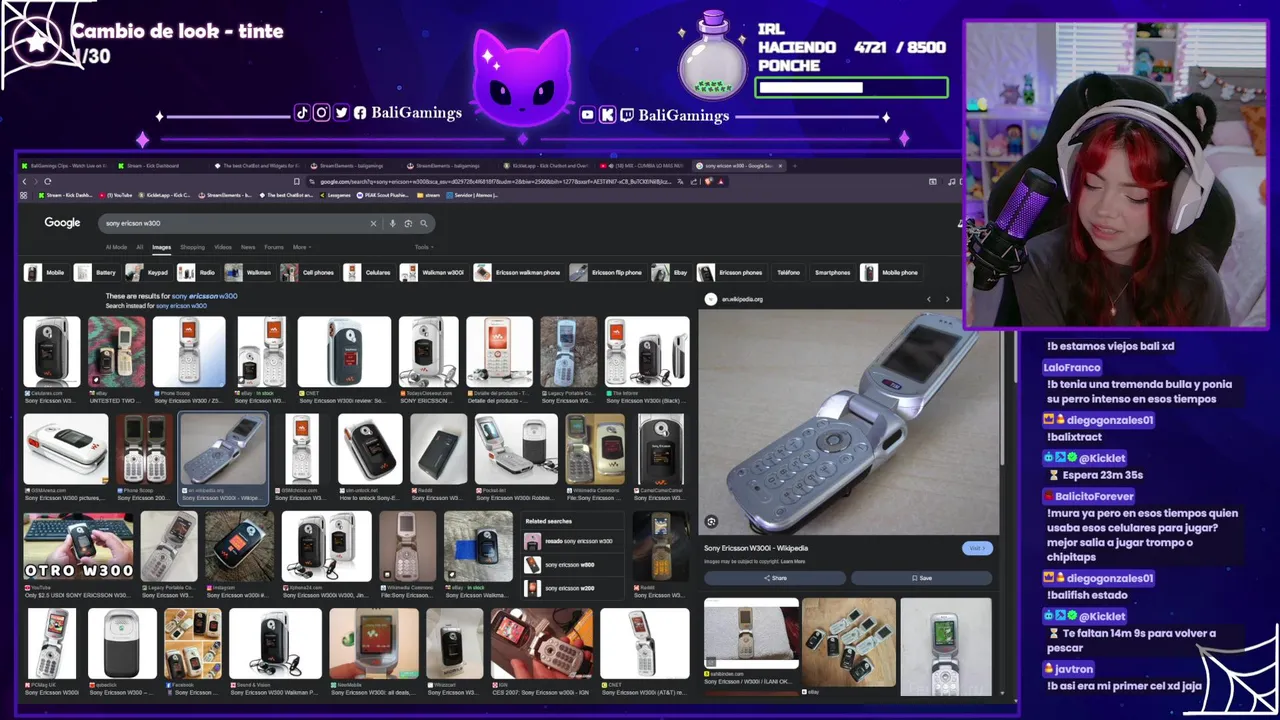
Task: Search inside image with lens icon on preview
Action: coord(711,521)
